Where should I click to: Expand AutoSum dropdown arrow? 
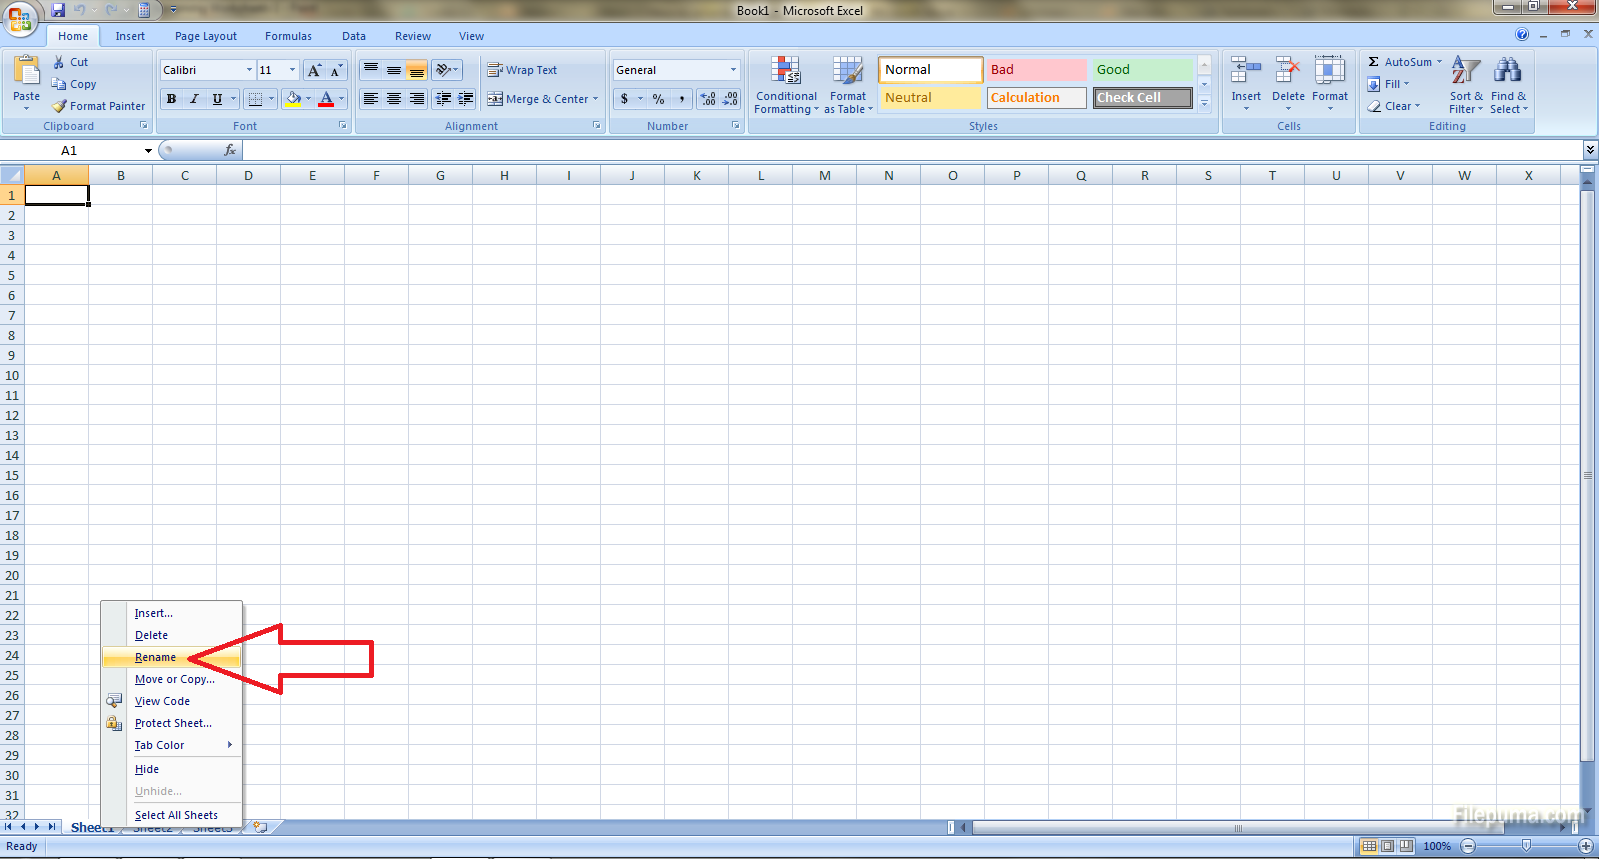point(1439,62)
